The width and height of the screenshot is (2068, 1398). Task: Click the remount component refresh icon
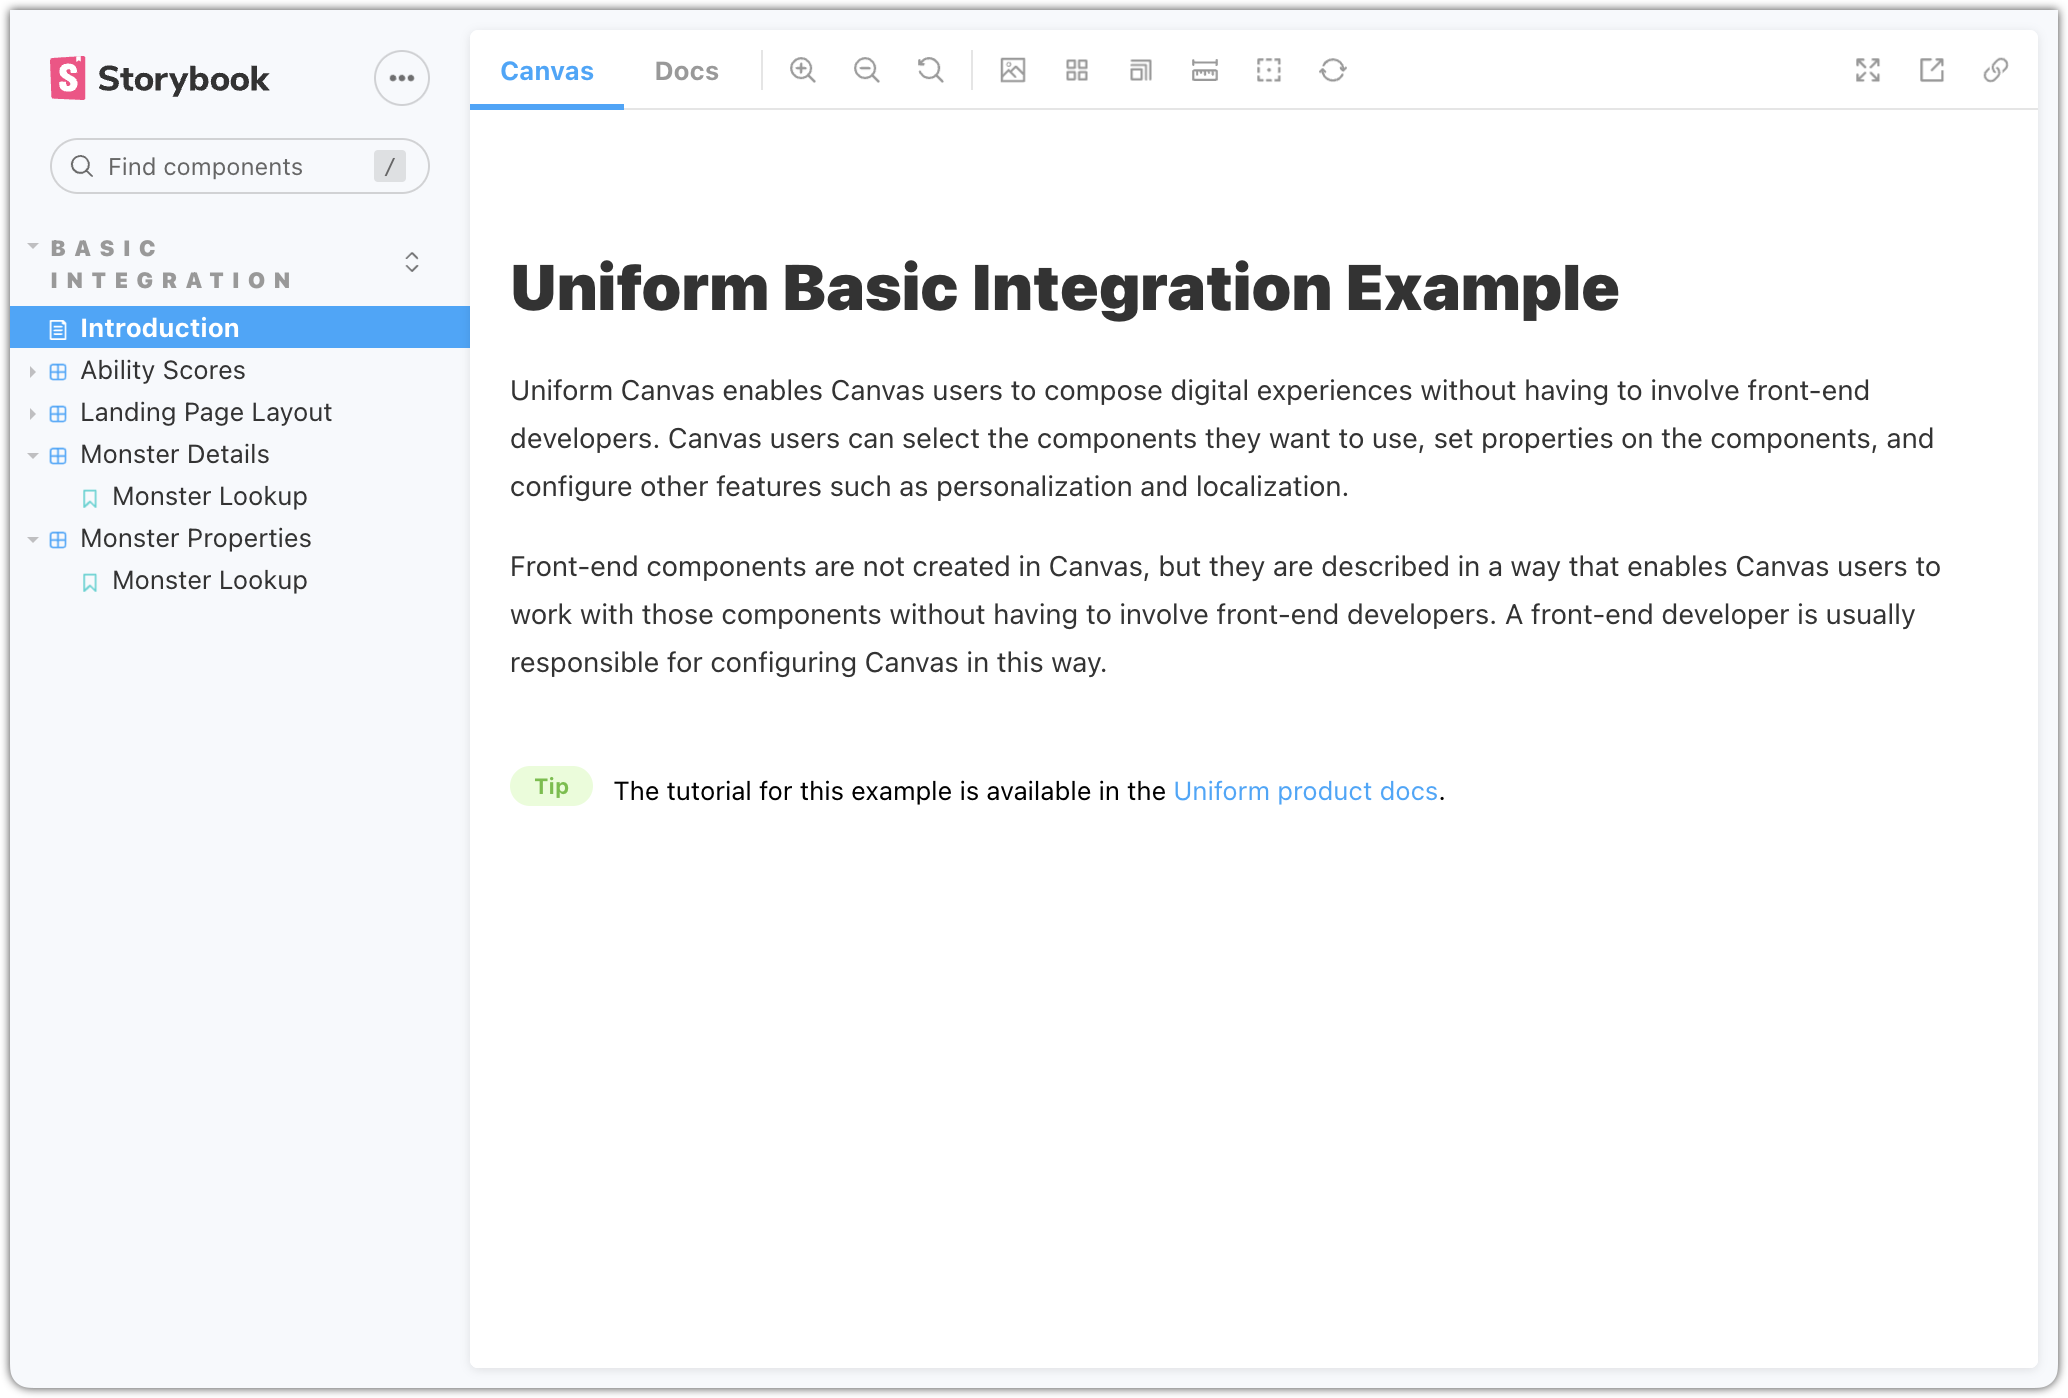coord(1333,70)
